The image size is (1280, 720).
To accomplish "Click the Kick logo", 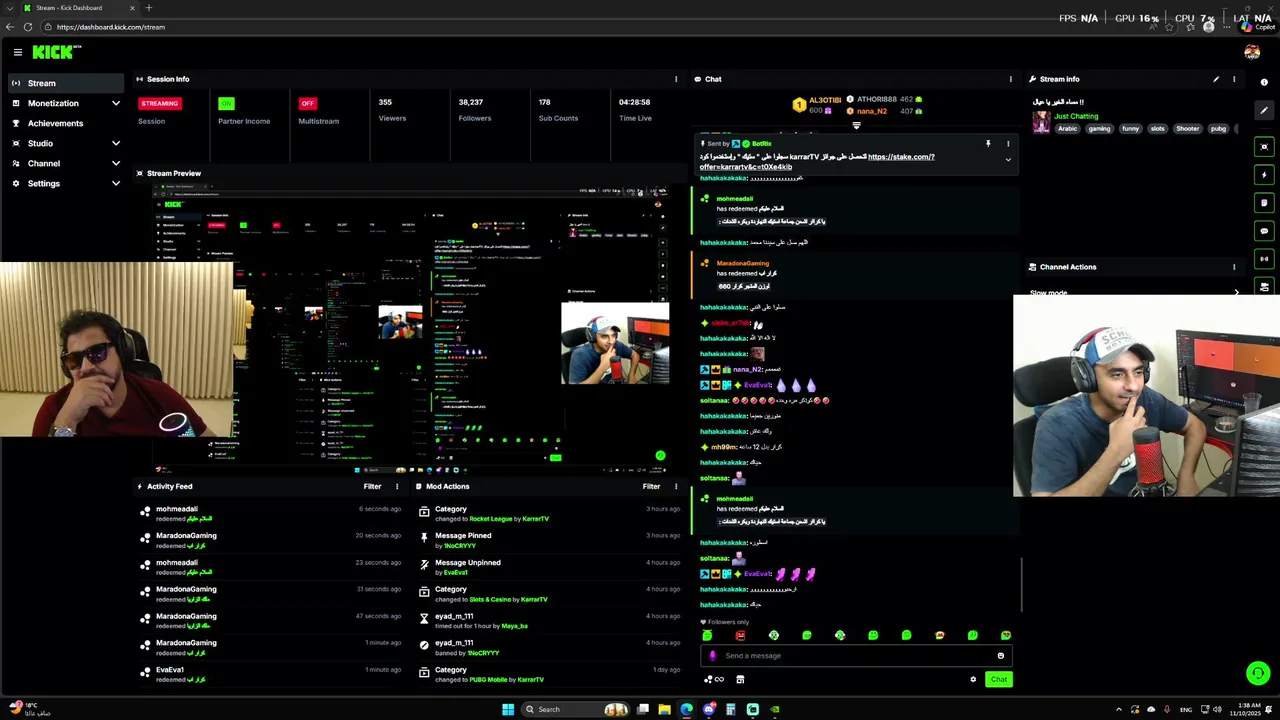I will pyautogui.click(x=56, y=52).
